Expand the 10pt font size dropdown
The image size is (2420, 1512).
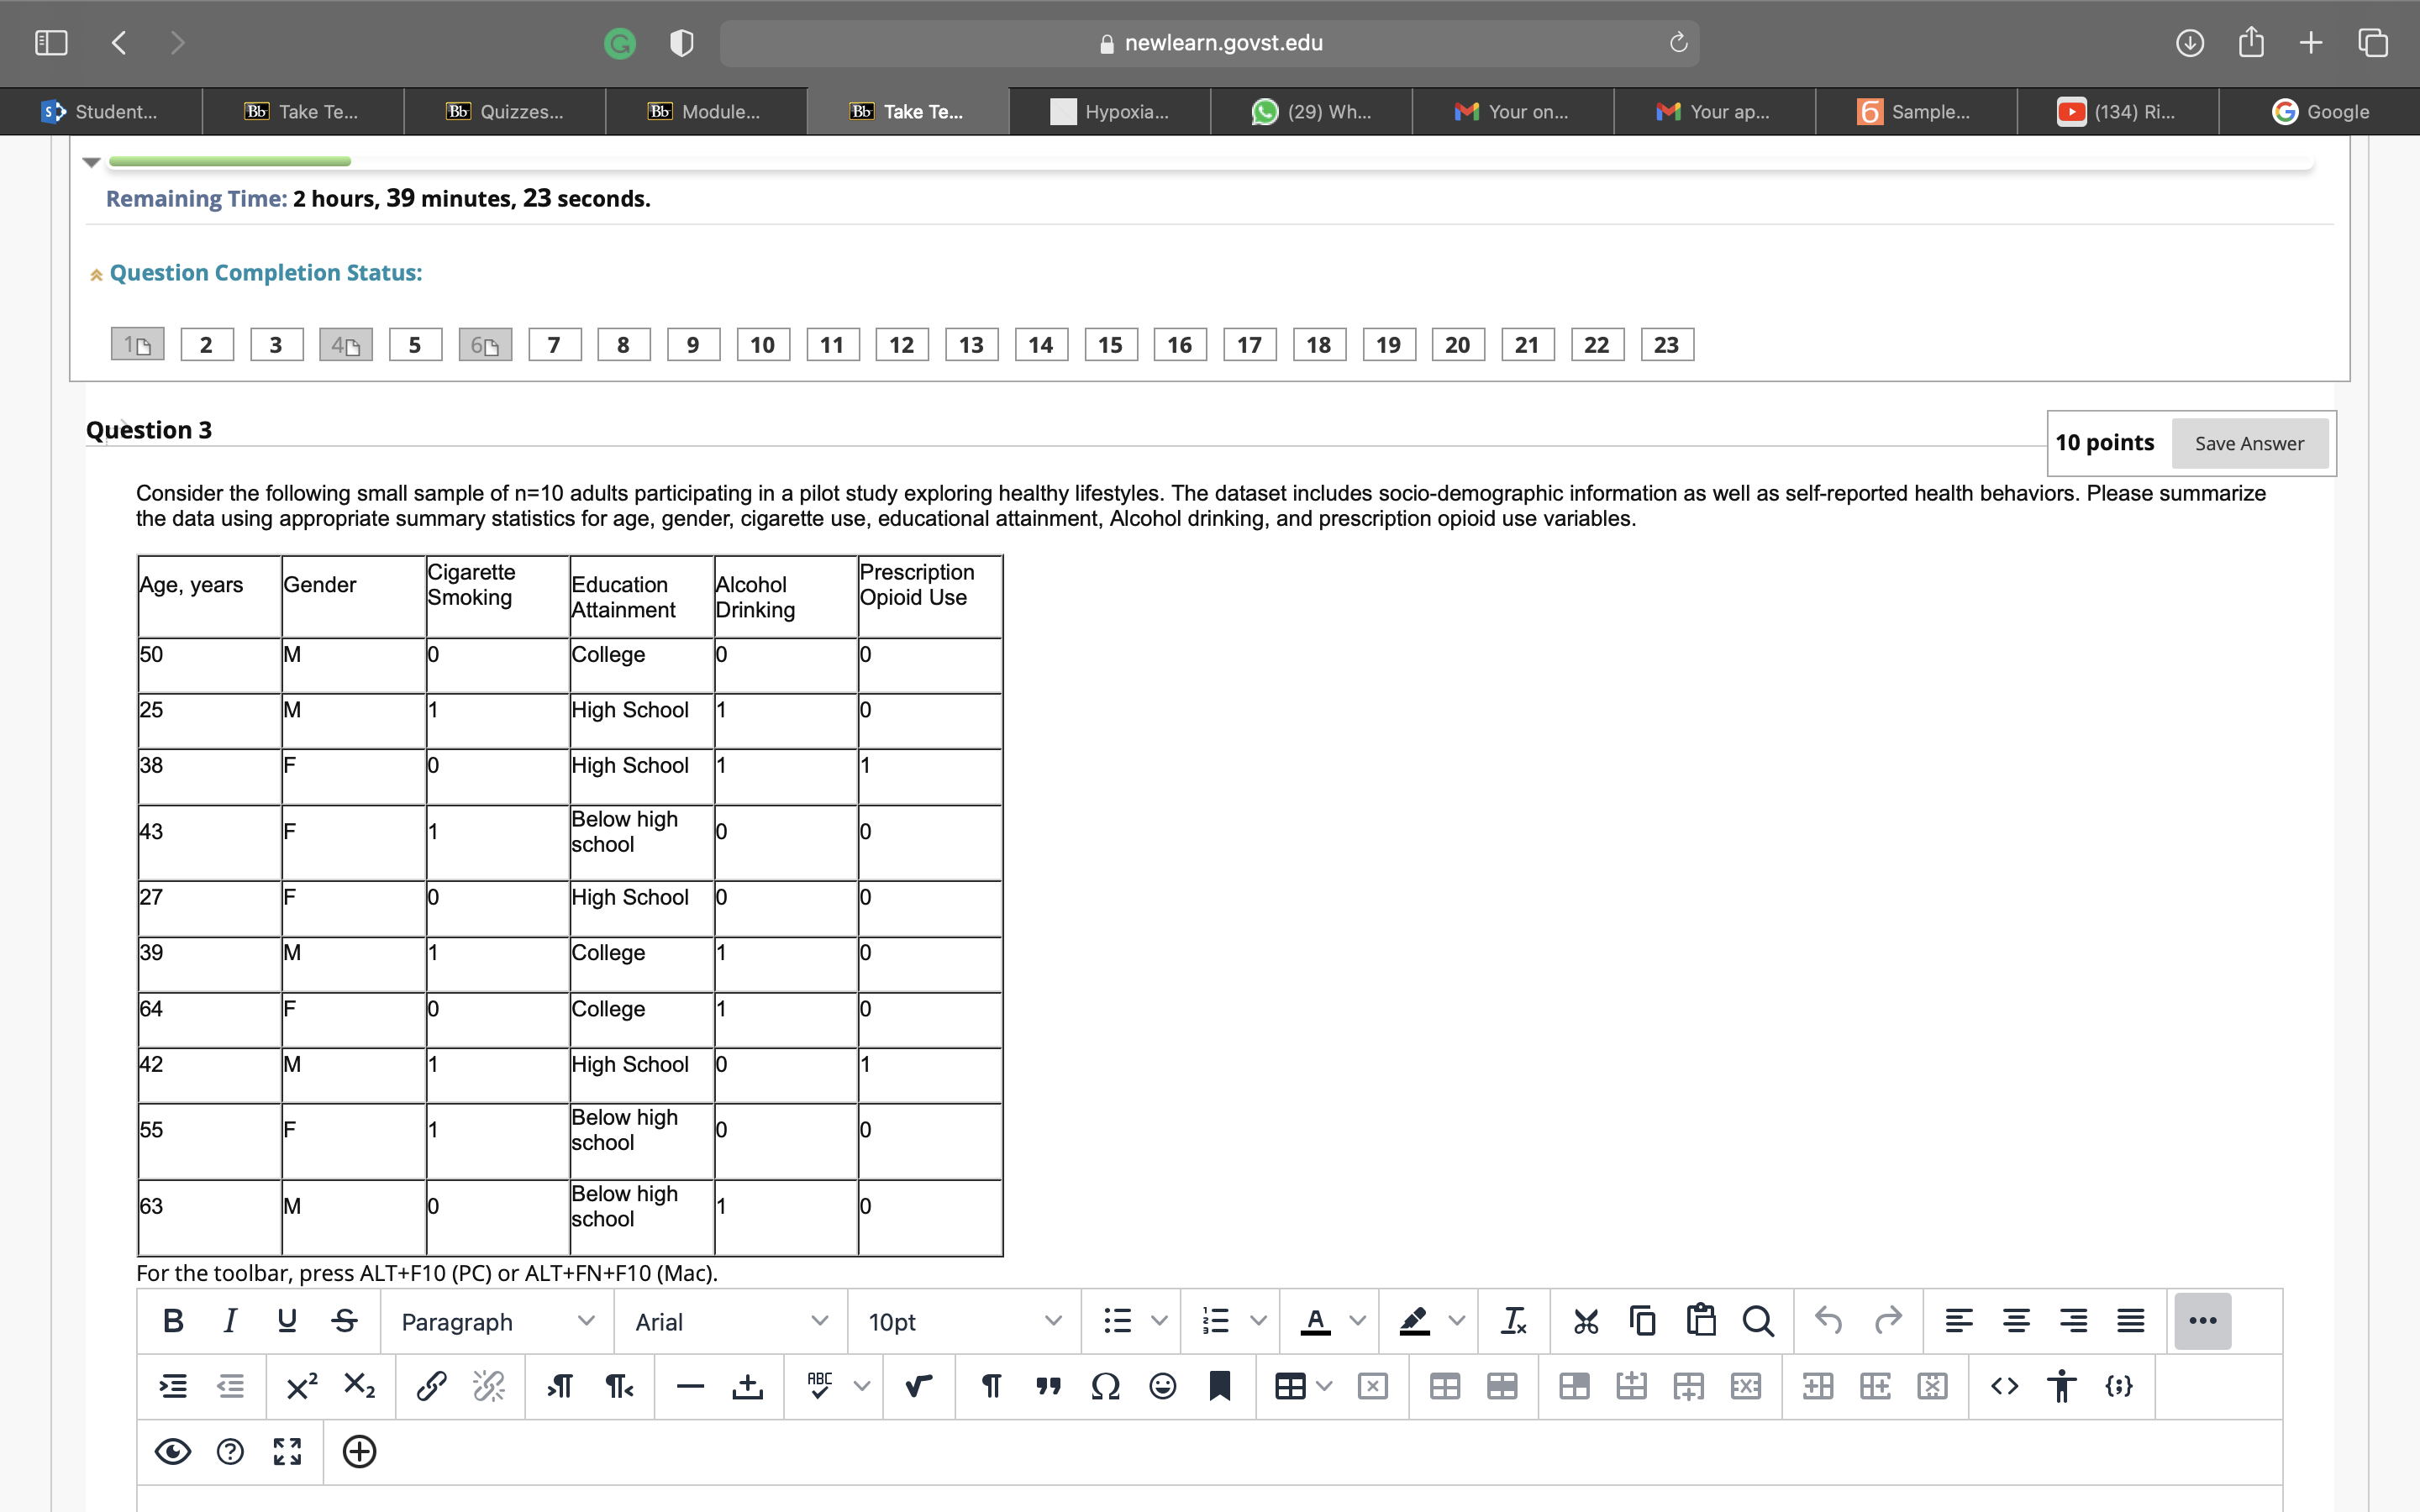962,1320
